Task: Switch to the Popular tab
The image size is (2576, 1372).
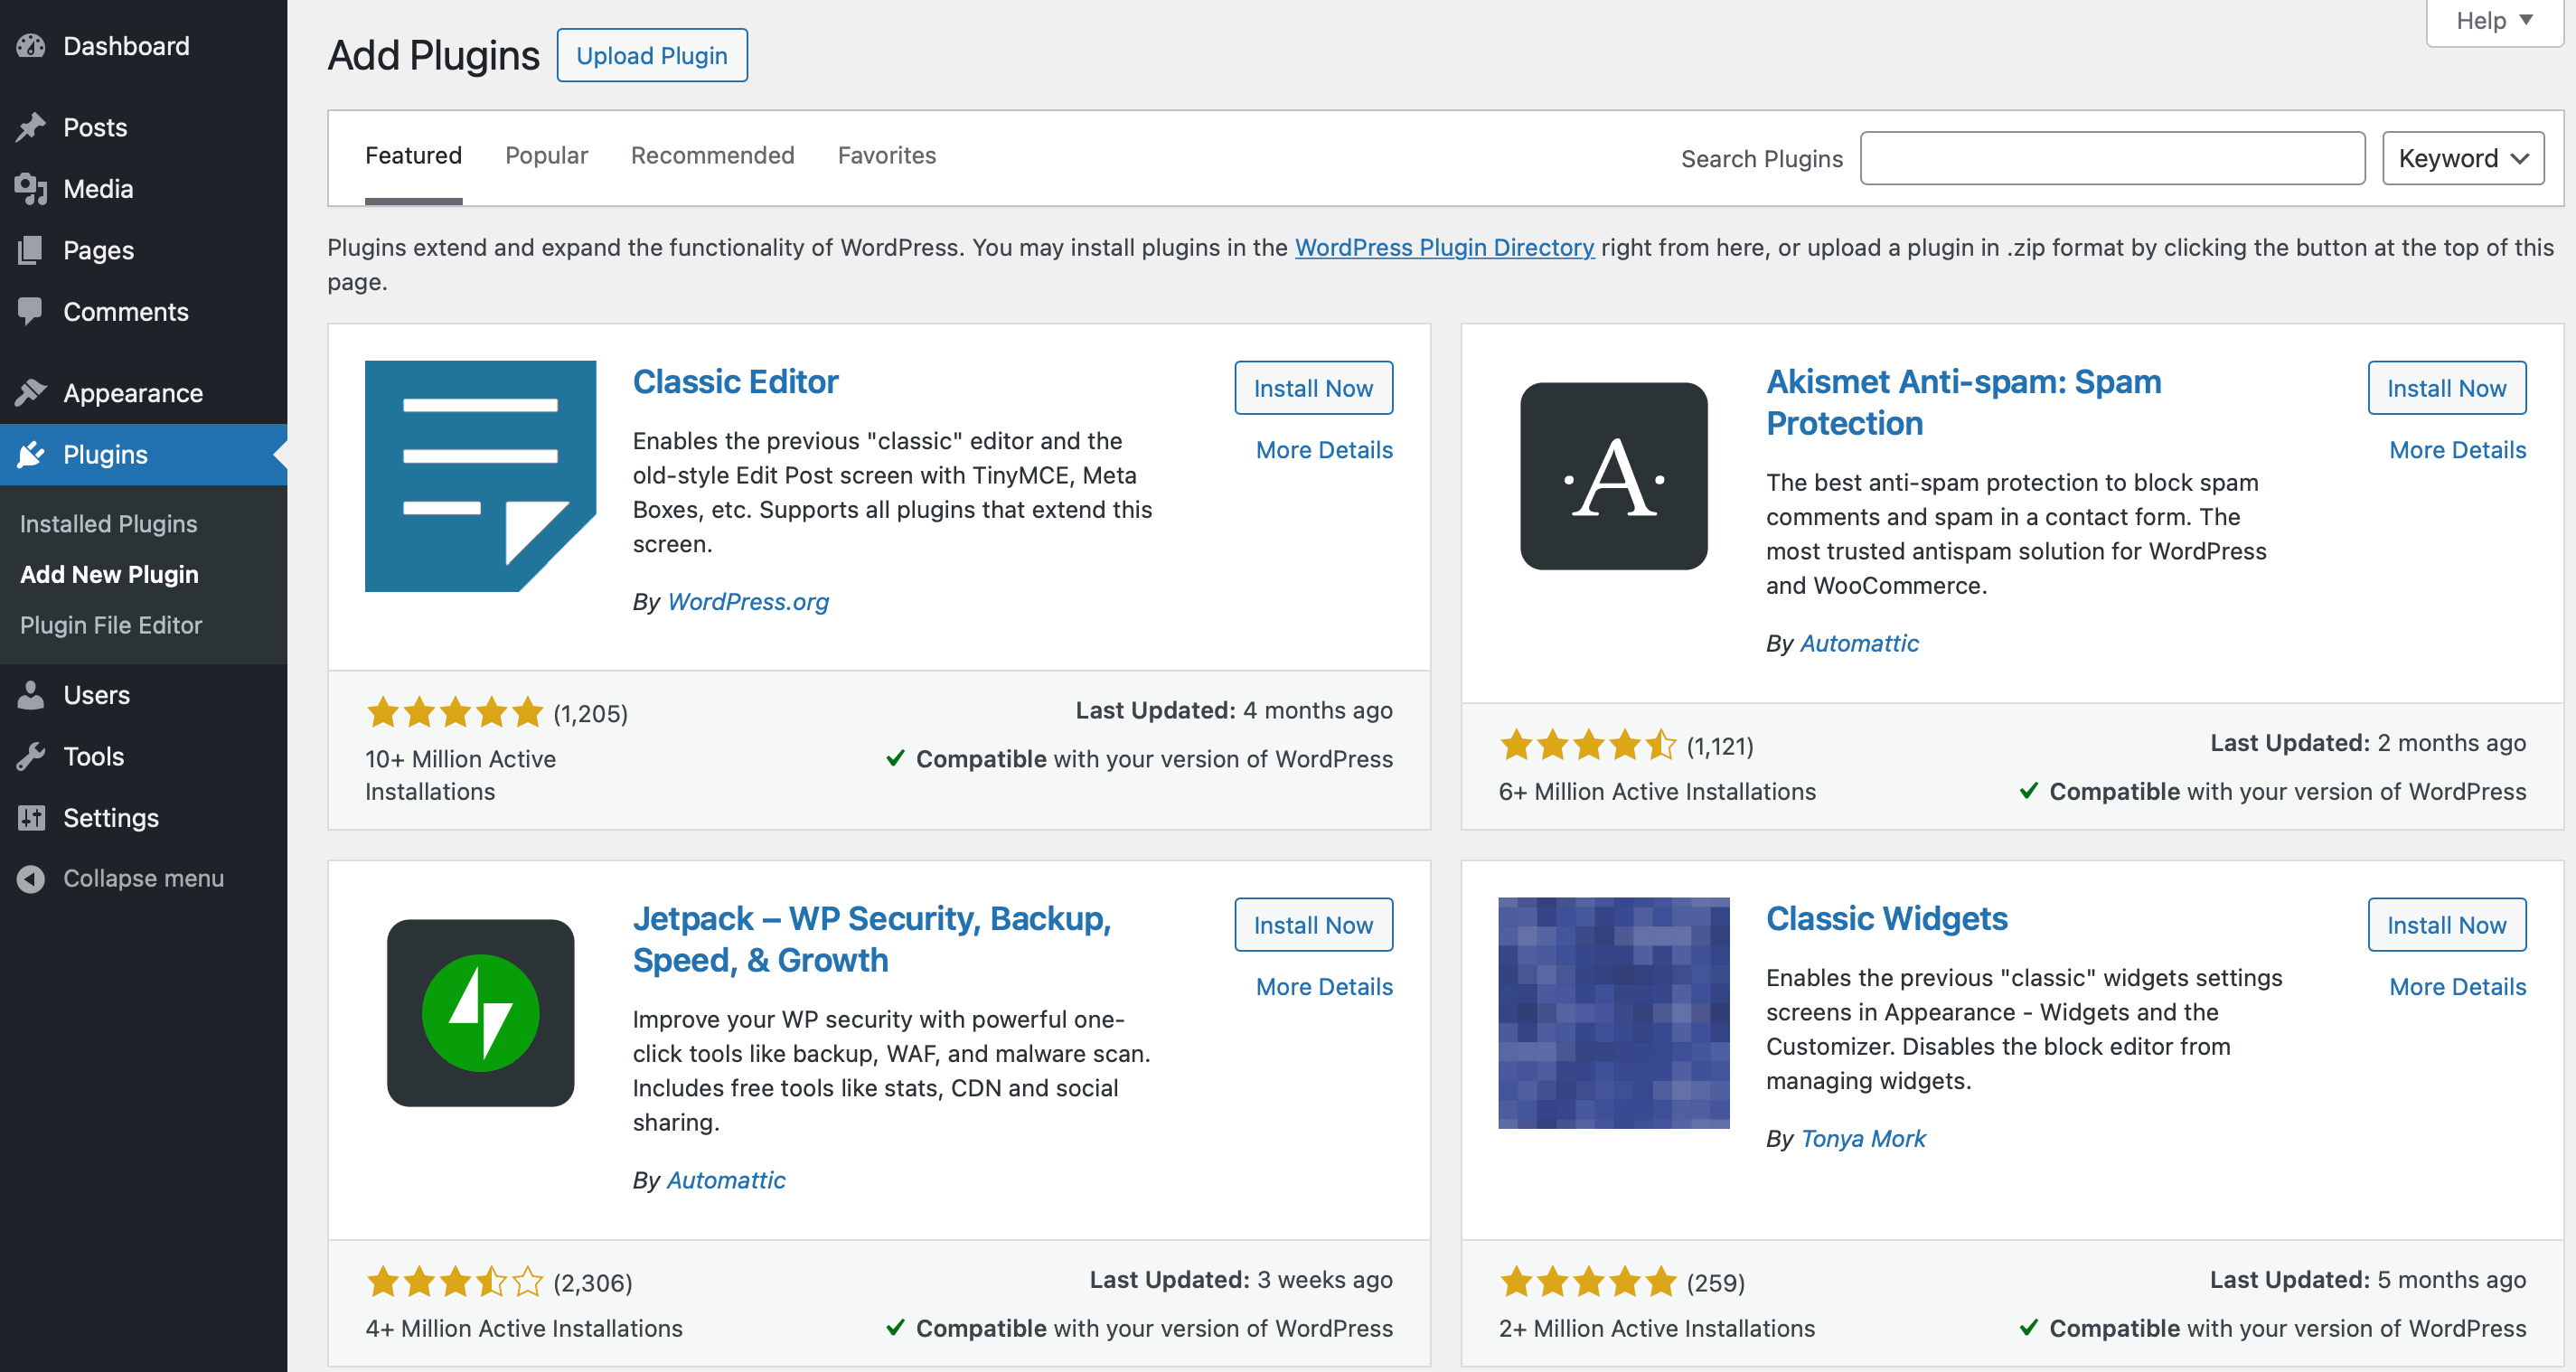Action: [x=546, y=155]
